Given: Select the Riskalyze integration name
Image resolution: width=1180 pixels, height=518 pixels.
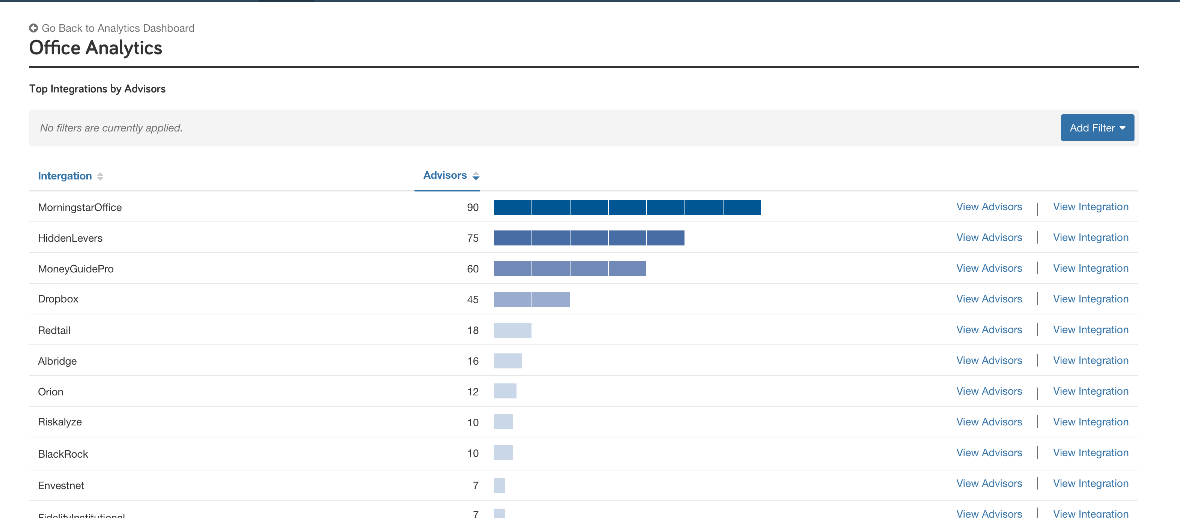Looking at the screenshot, I should coord(60,422).
